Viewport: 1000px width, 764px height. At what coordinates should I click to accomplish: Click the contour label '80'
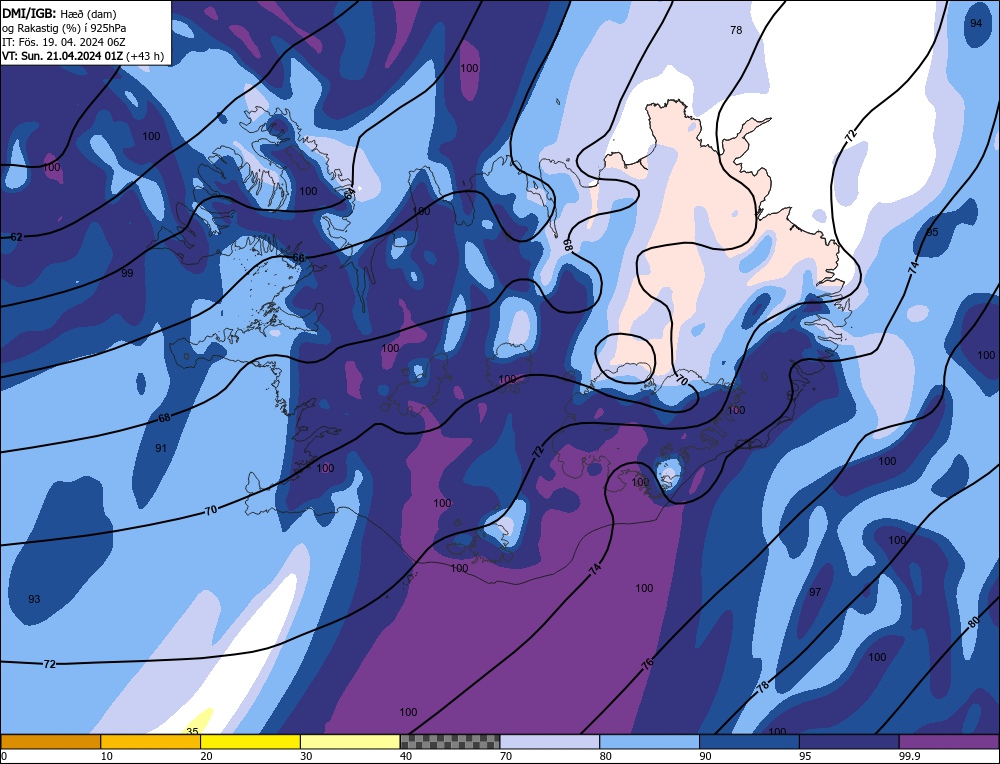click(x=973, y=622)
